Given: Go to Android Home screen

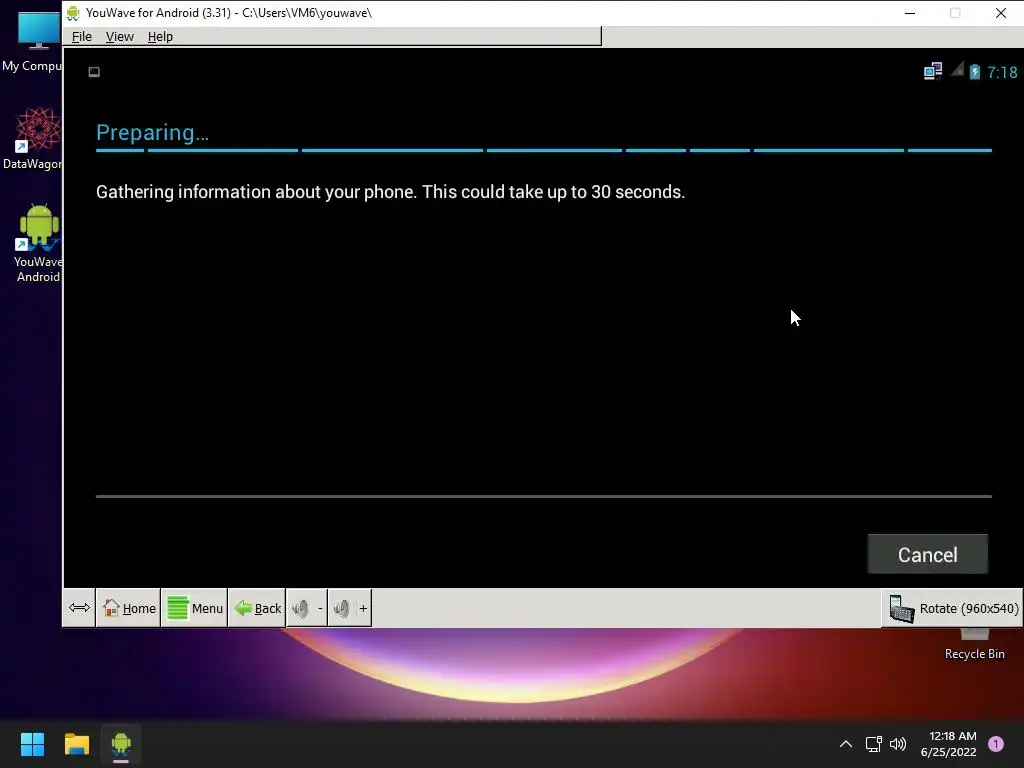Looking at the screenshot, I should click(x=129, y=608).
